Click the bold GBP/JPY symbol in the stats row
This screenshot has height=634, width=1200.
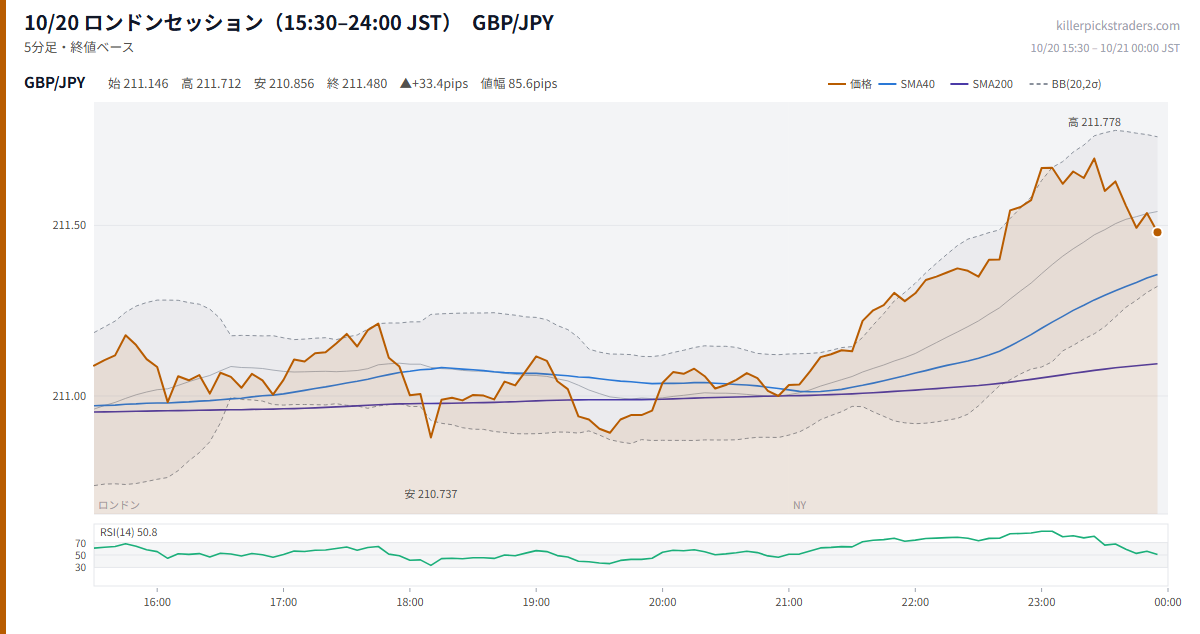tap(55, 83)
